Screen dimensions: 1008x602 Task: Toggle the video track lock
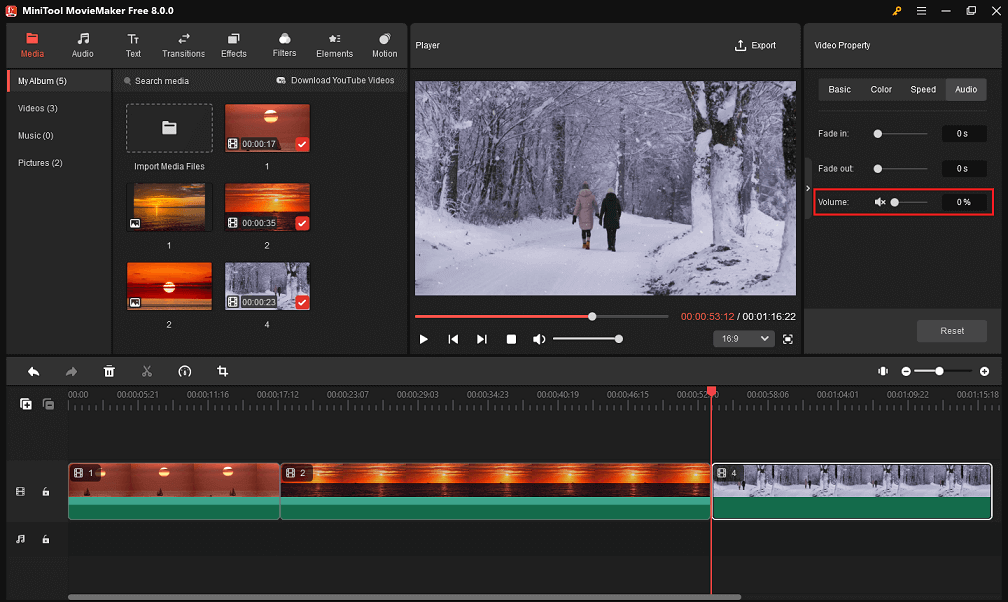46,492
